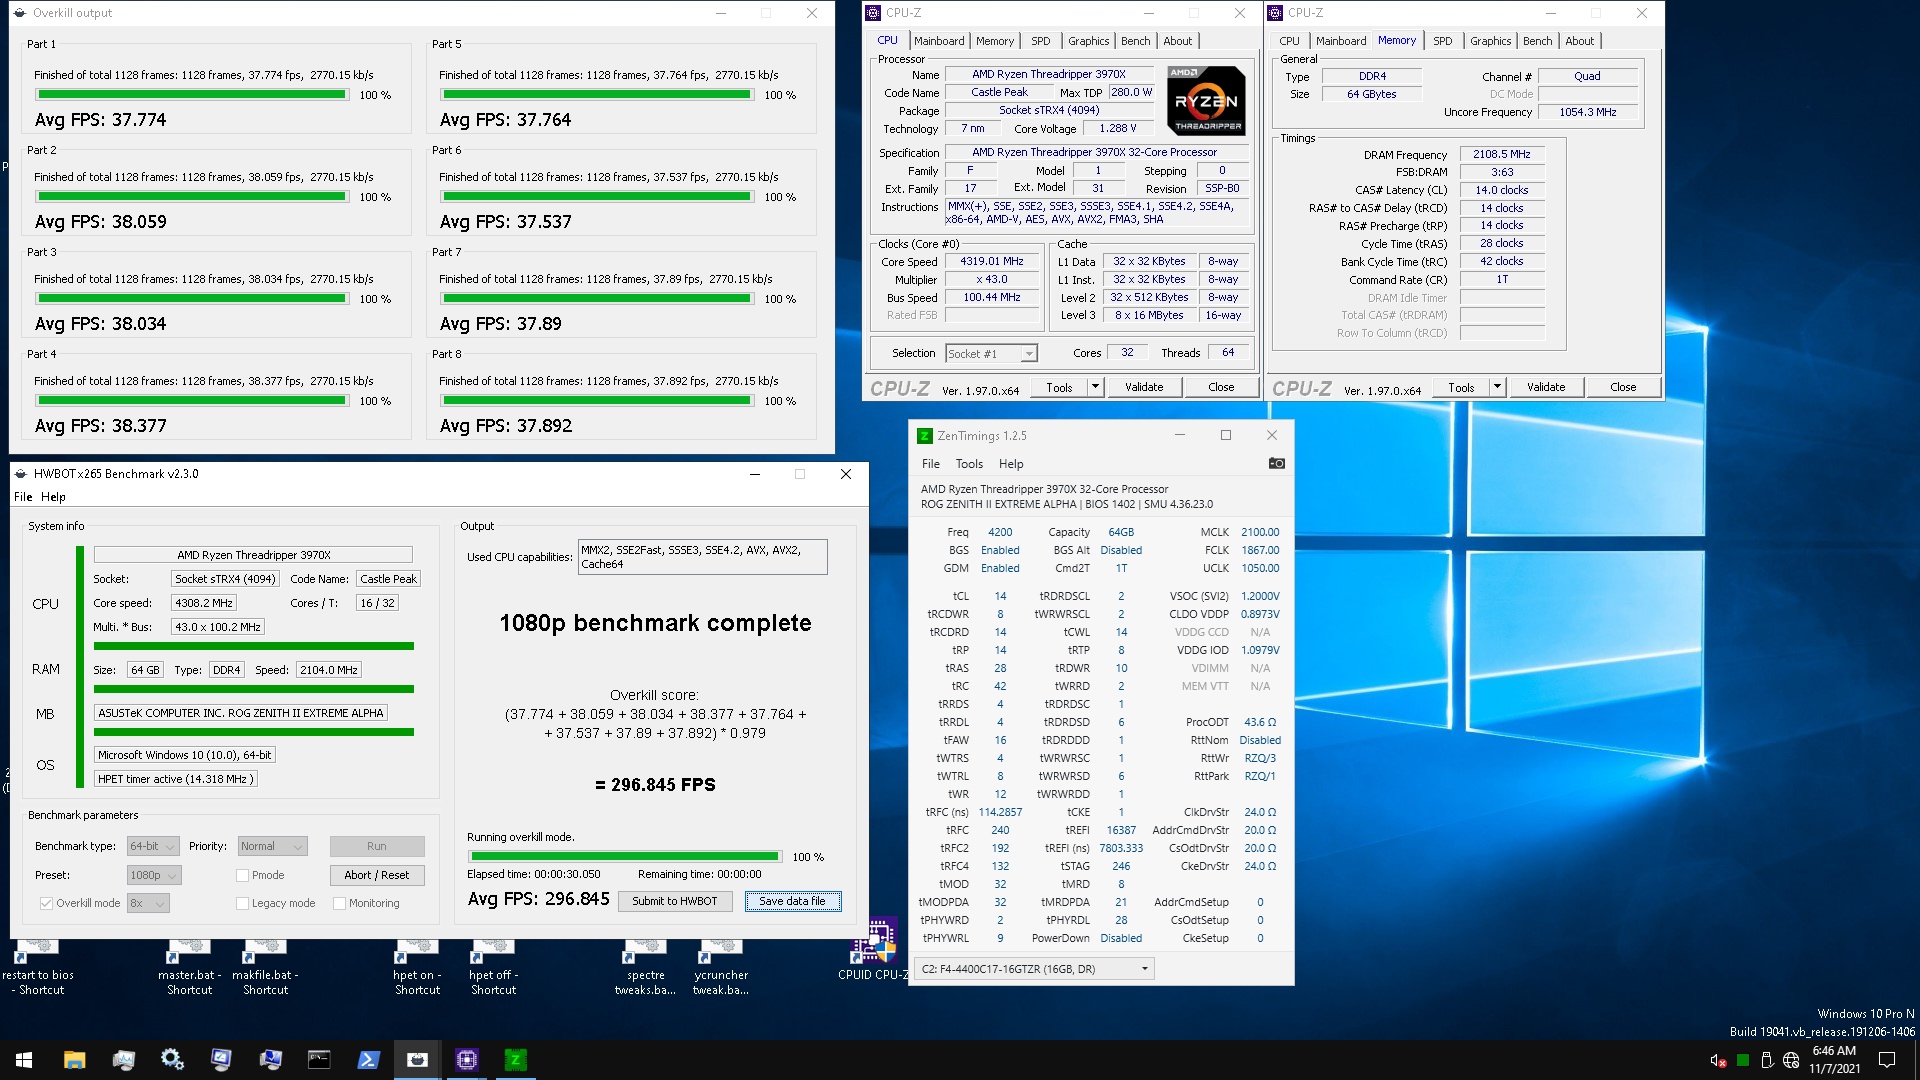Click the overkill mode main progress bar
This screenshot has height=1080, width=1920.
point(625,856)
